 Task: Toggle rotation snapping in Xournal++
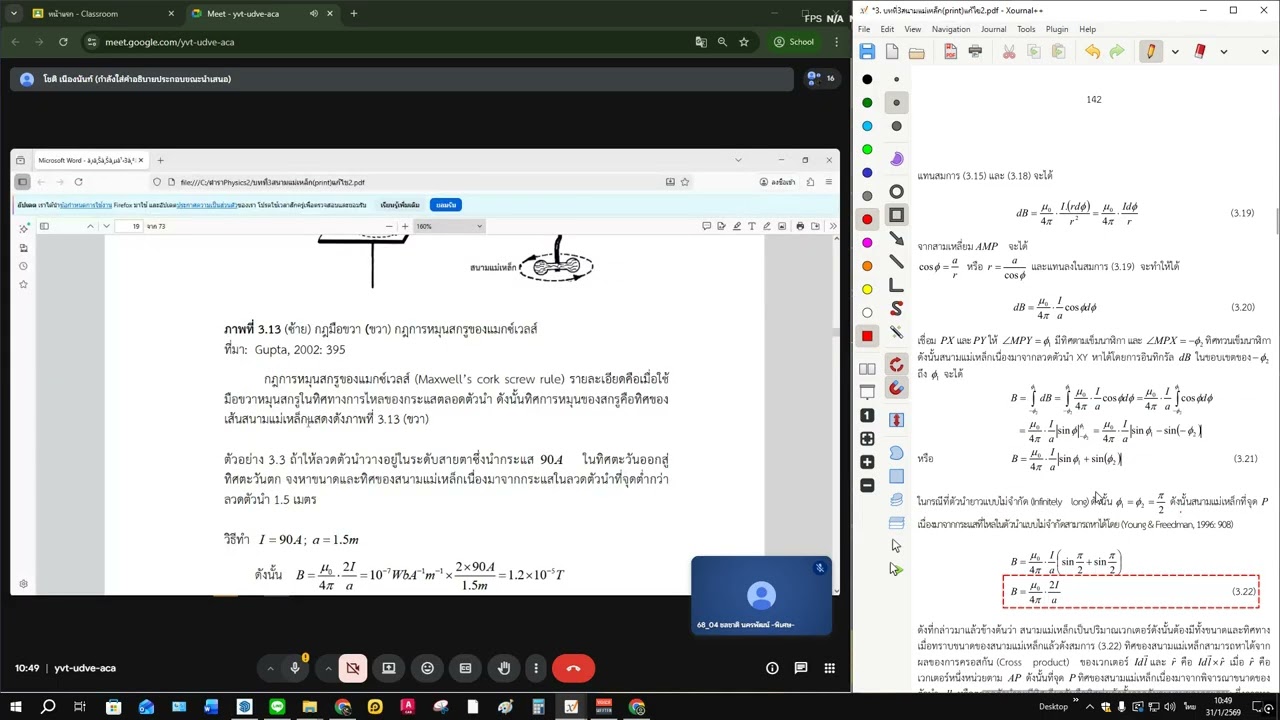(896, 364)
